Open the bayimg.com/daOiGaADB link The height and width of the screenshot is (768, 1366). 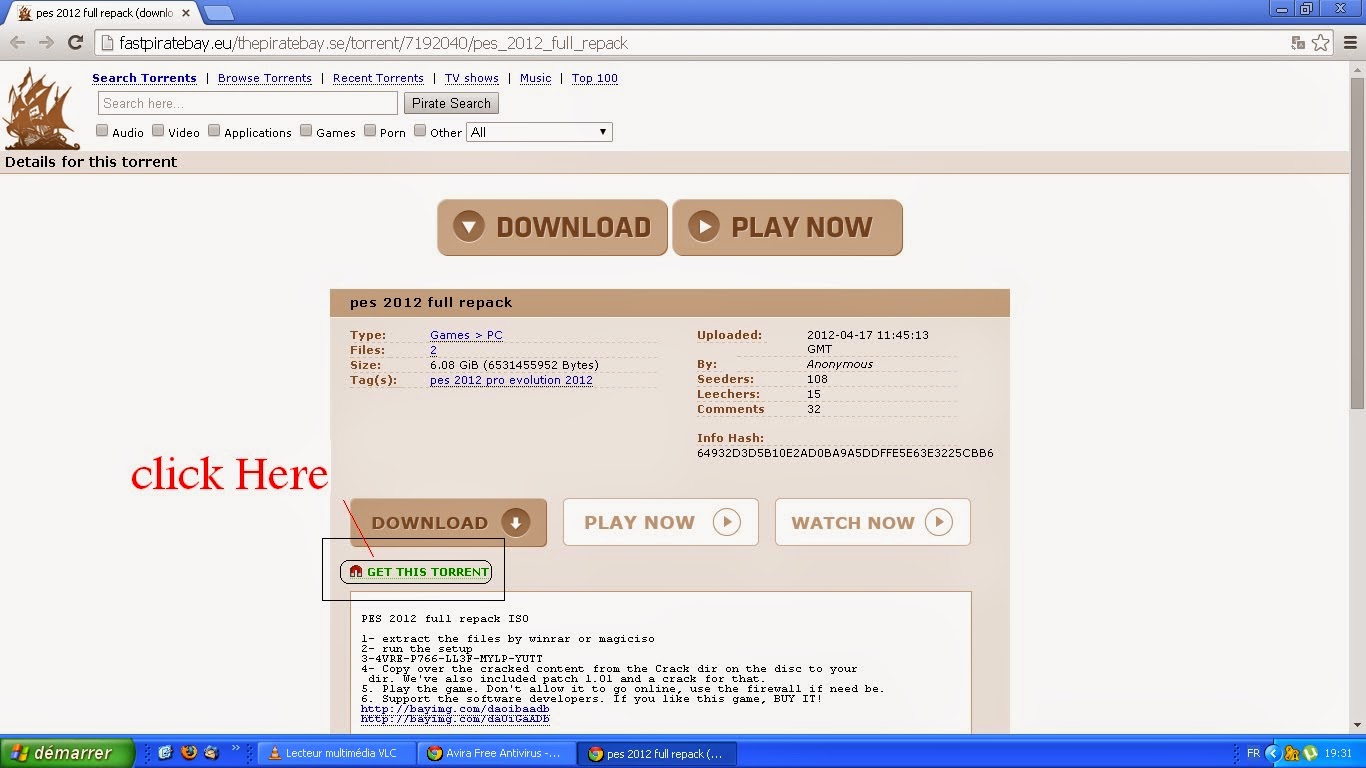click(455, 719)
